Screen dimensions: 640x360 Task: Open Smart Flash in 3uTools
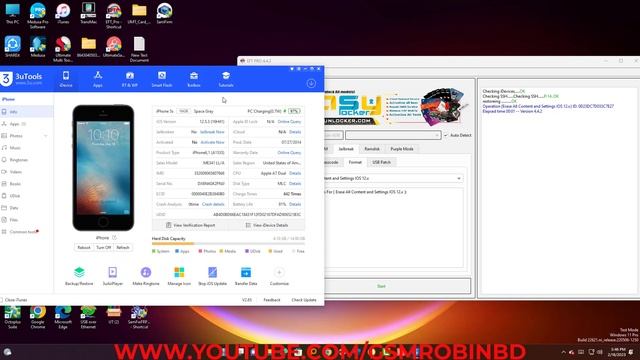coord(162,79)
